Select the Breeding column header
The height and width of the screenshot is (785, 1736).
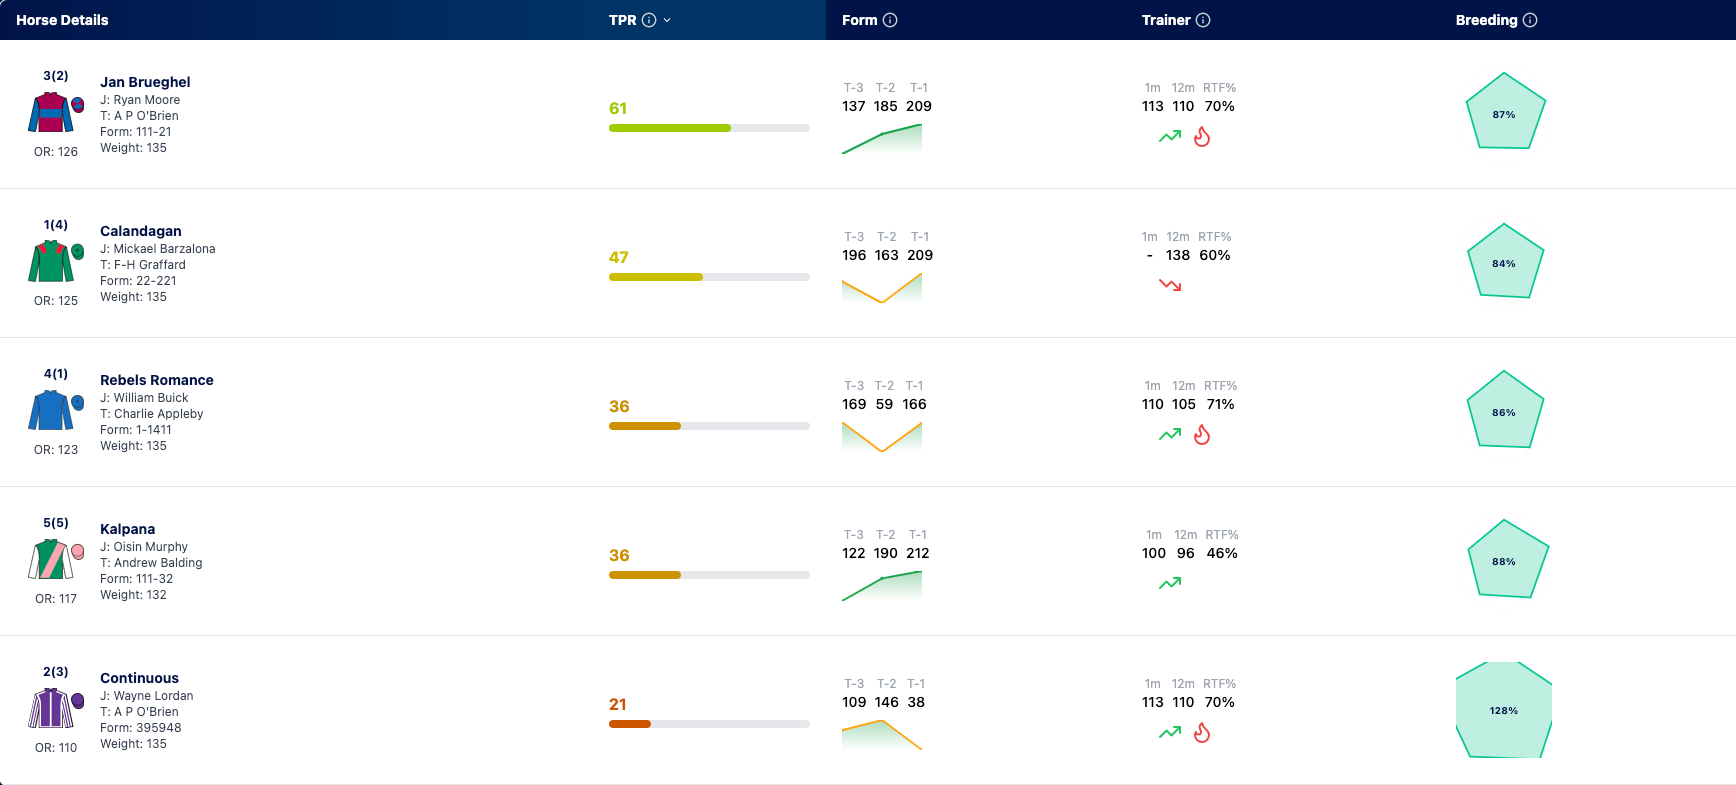[x=1486, y=20]
